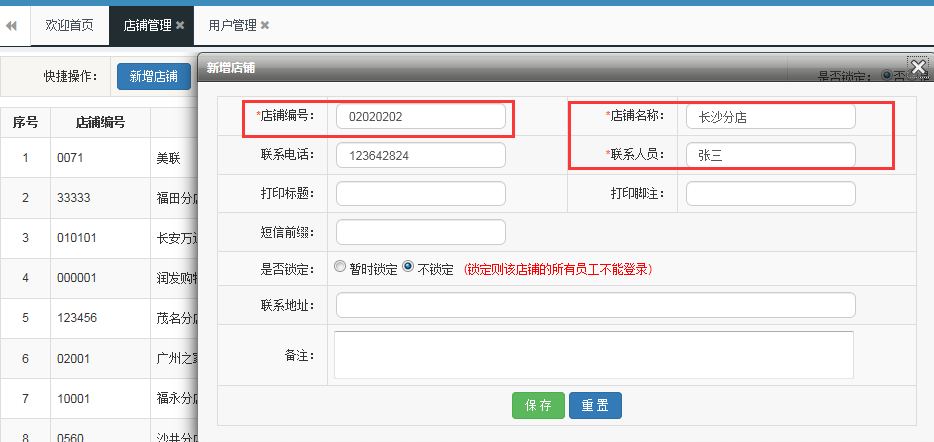Switch to the 店铺管理 tab
Image resolution: width=934 pixels, height=442 pixels.
[151, 26]
